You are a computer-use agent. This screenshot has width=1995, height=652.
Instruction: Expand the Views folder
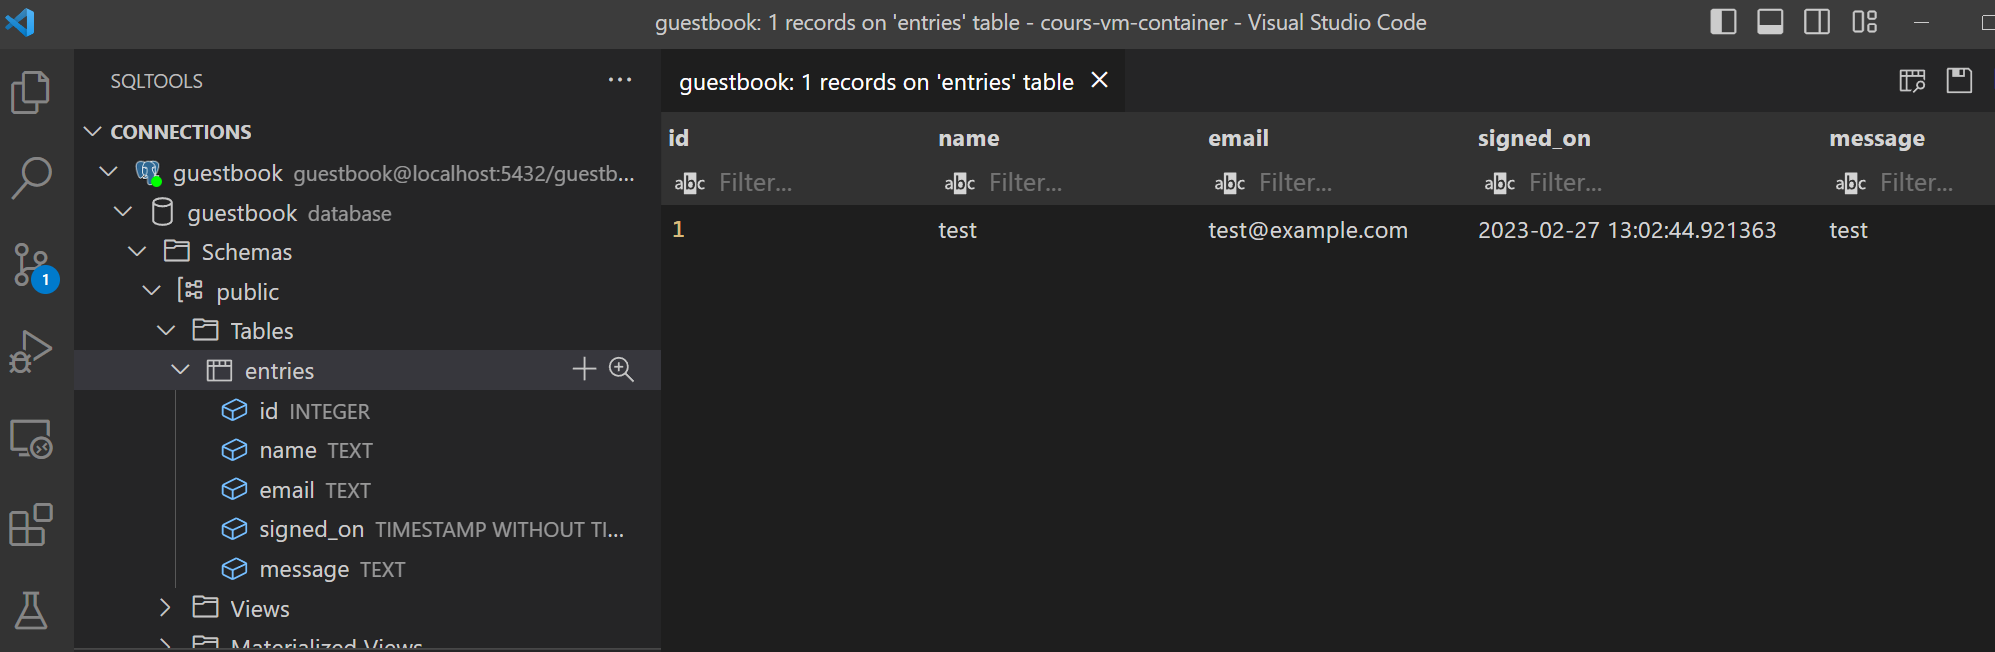coord(166,608)
